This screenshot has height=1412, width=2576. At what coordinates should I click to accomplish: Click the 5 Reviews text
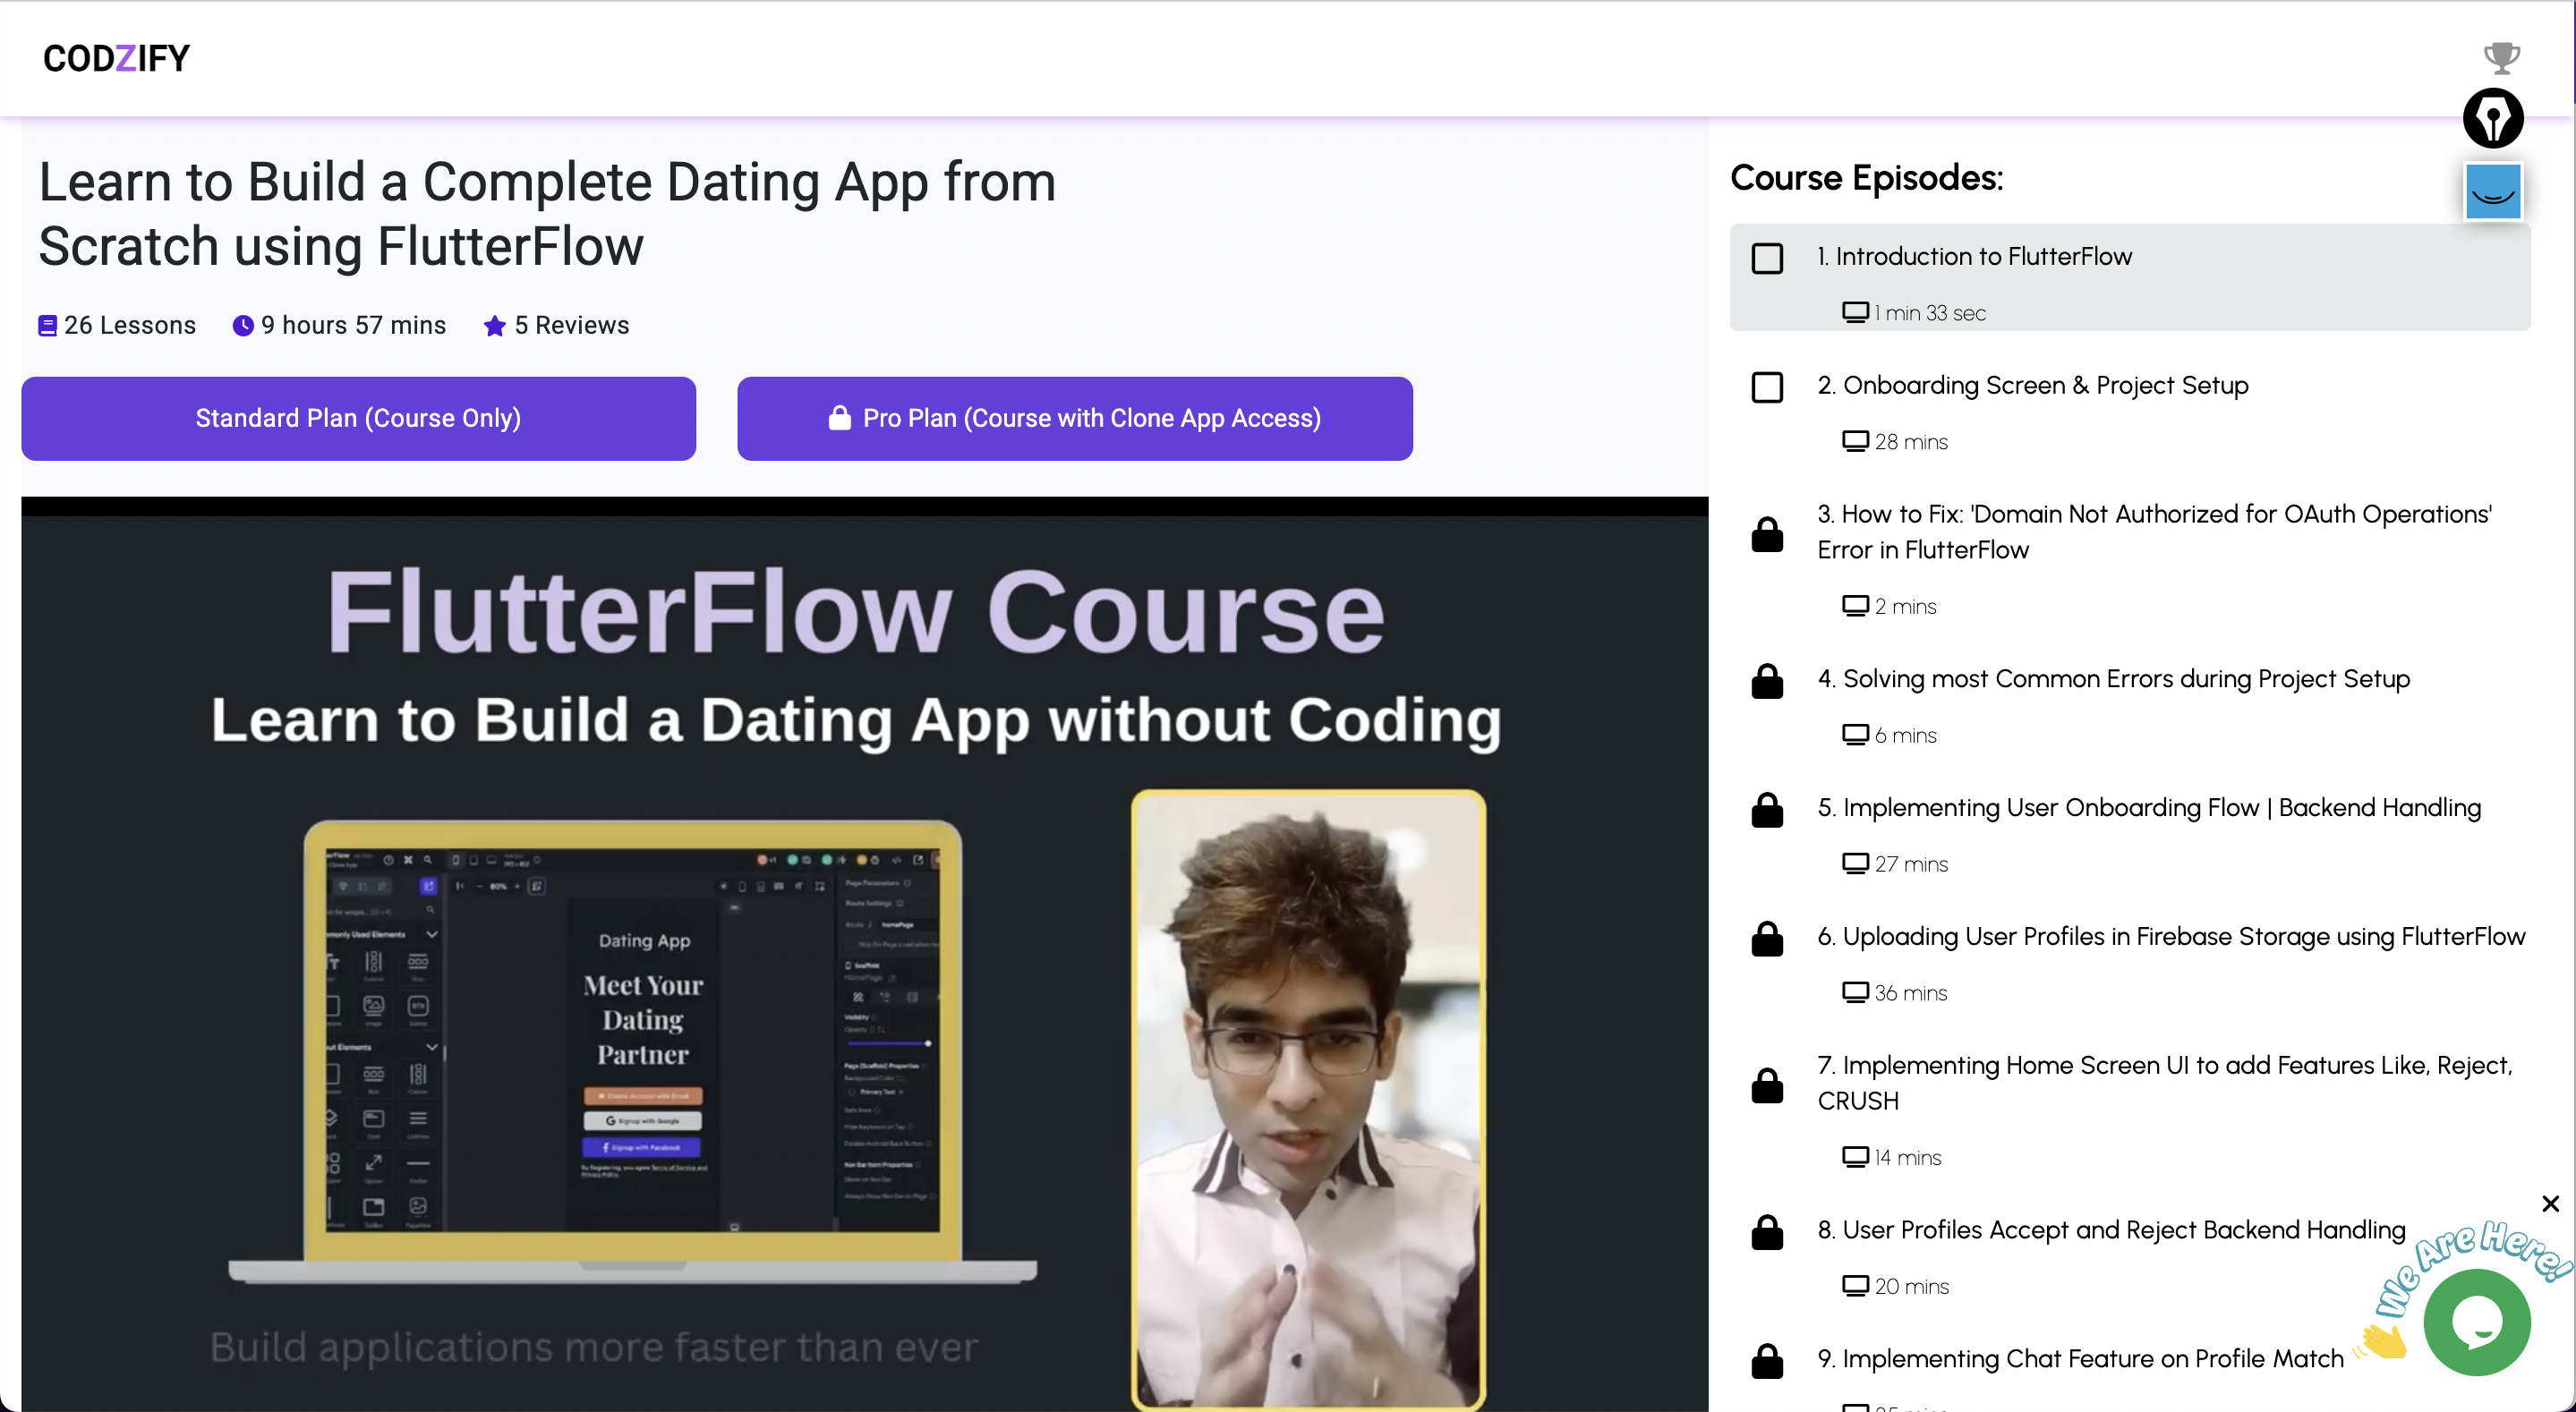tap(572, 325)
